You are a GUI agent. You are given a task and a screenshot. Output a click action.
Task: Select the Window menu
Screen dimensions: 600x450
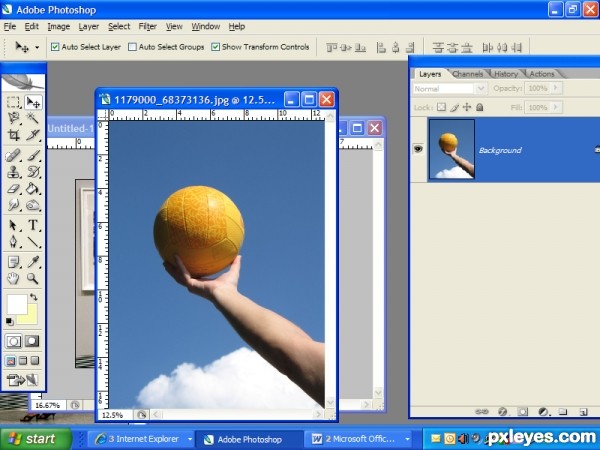pos(206,26)
